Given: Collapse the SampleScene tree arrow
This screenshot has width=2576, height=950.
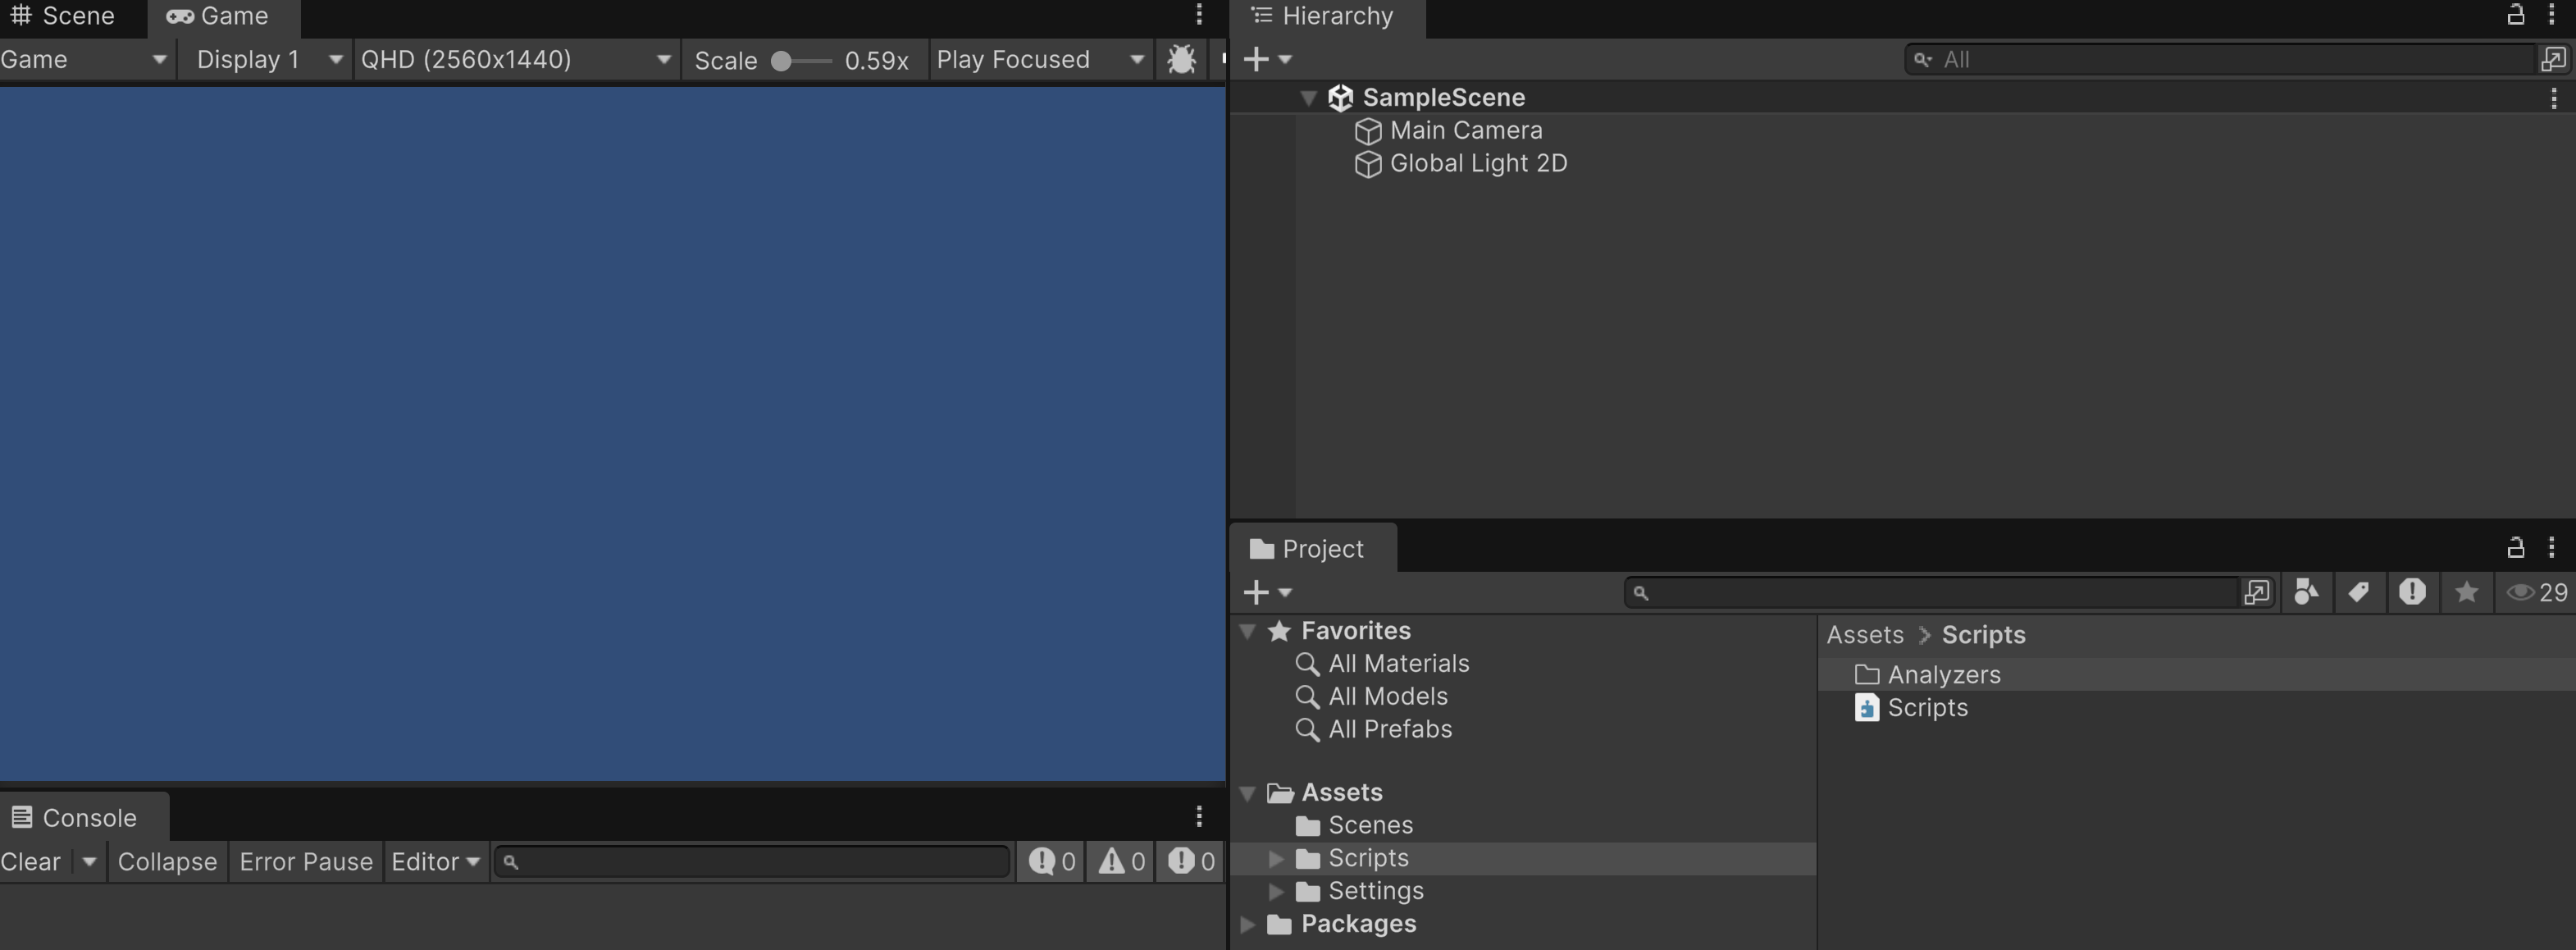Looking at the screenshot, I should 1308,98.
